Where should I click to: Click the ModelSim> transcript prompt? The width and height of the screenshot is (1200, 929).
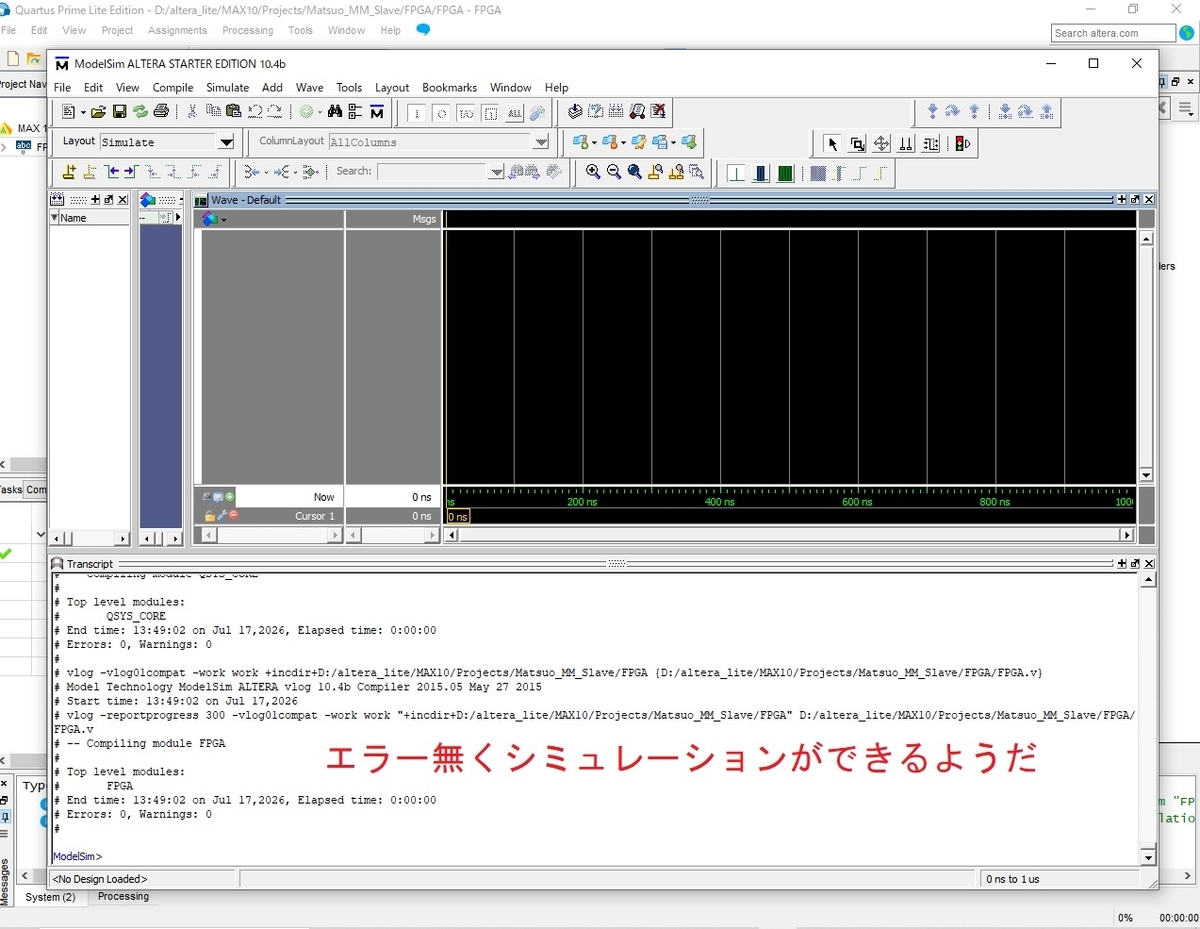point(77,856)
